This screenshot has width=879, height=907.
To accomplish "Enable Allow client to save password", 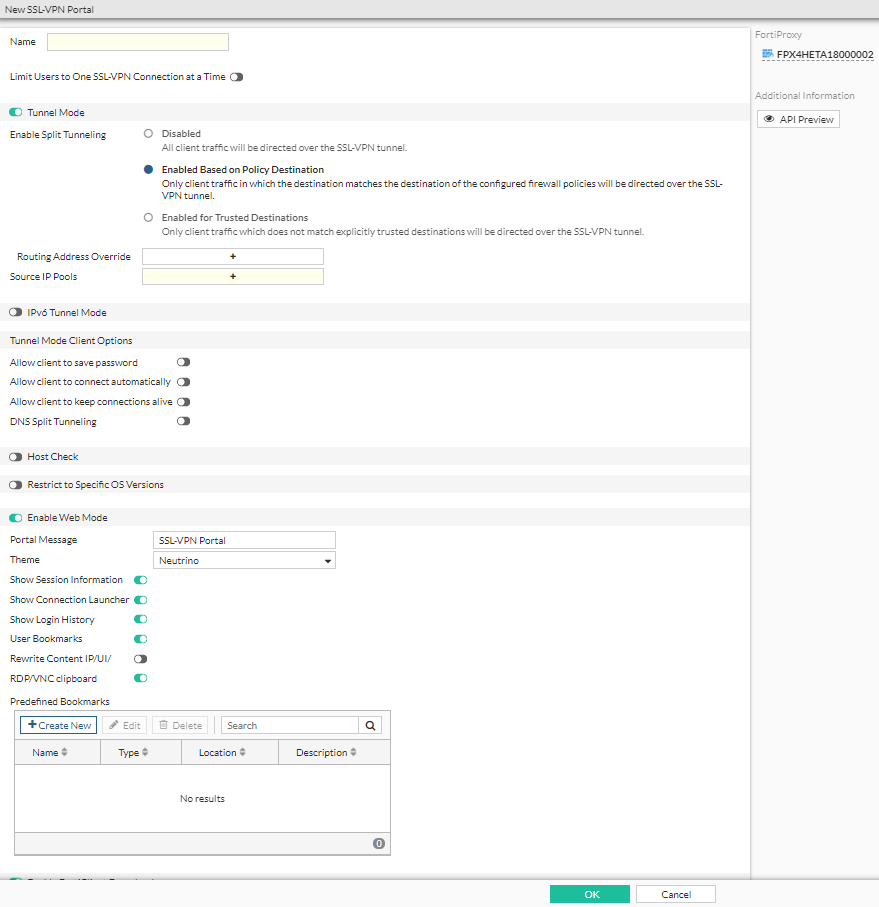I will tap(183, 362).
